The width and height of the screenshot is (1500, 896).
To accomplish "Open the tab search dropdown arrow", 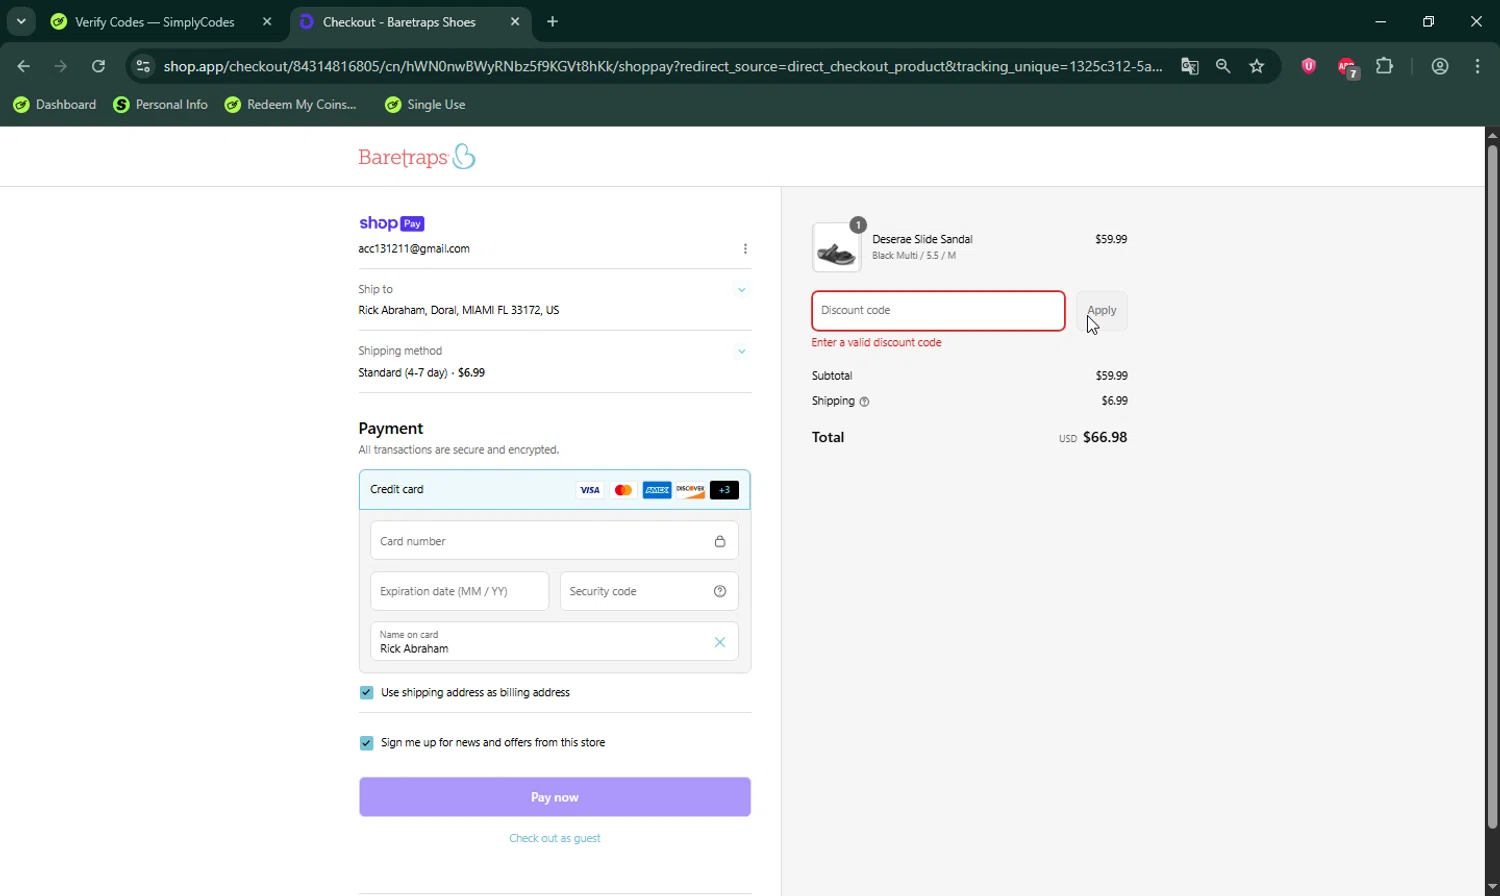I will click(21, 21).
